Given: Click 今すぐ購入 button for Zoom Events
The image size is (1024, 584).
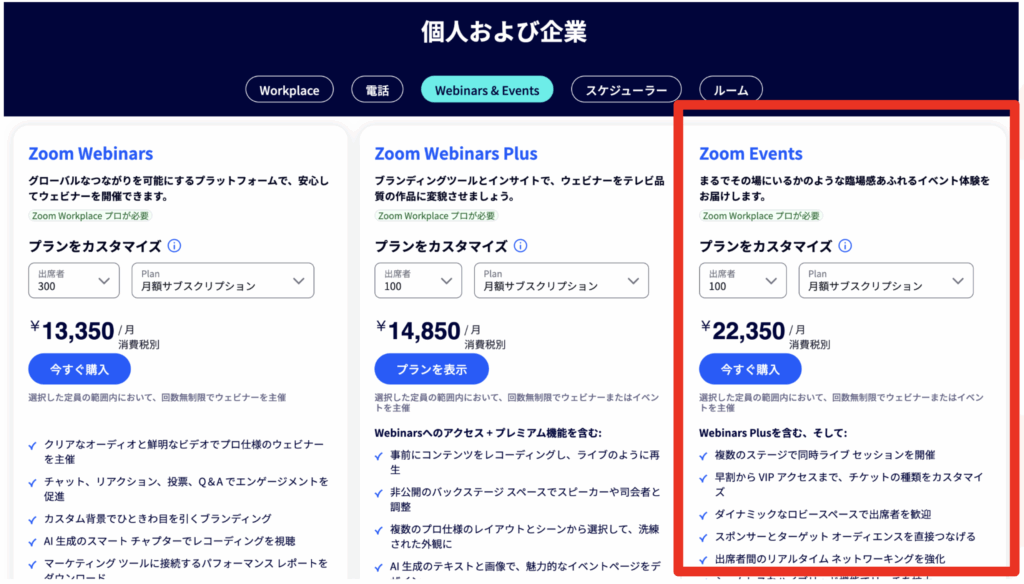Looking at the screenshot, I should (750, 369).
